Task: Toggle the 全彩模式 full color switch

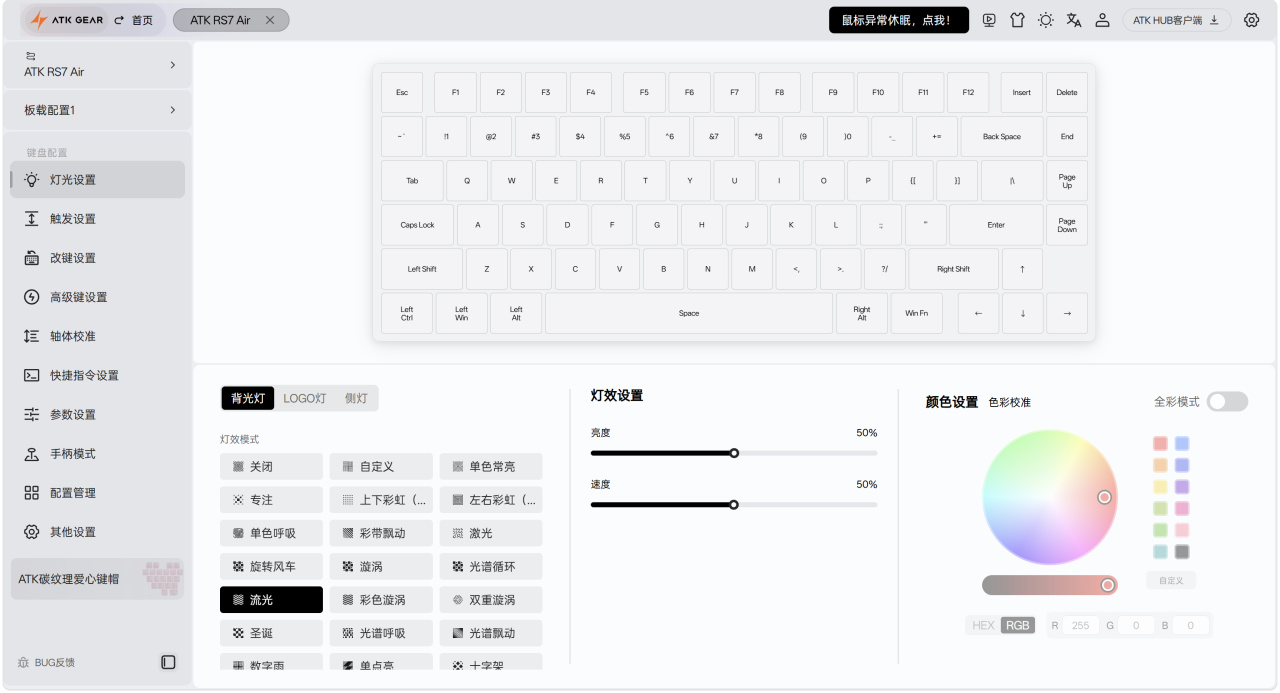Action: click(x=1227, y=401)
